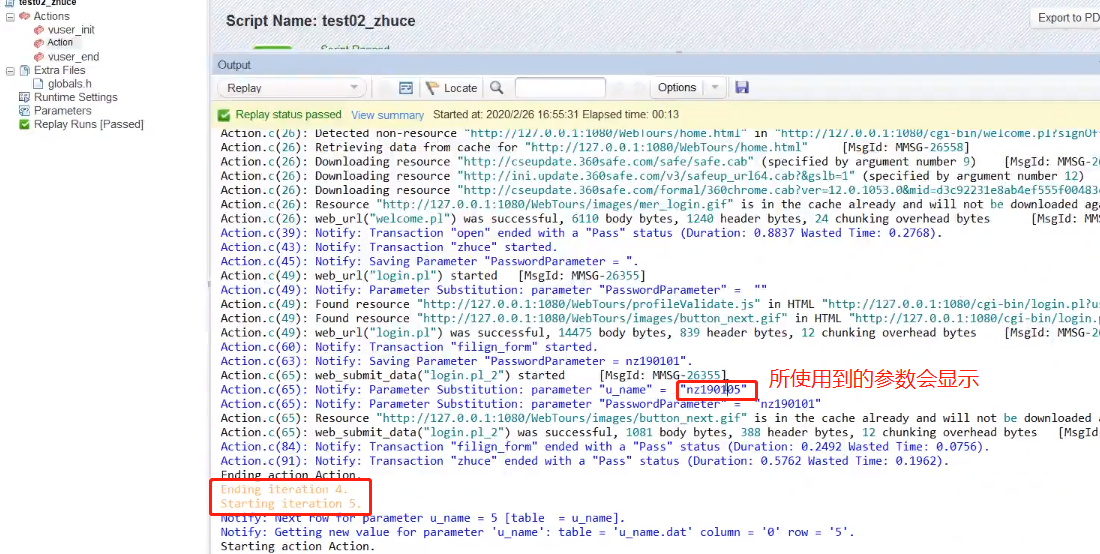The height and width of the screenshot is (554, 1100).
Task: Select the Actions folder in tree
Action: coord(51,16)
